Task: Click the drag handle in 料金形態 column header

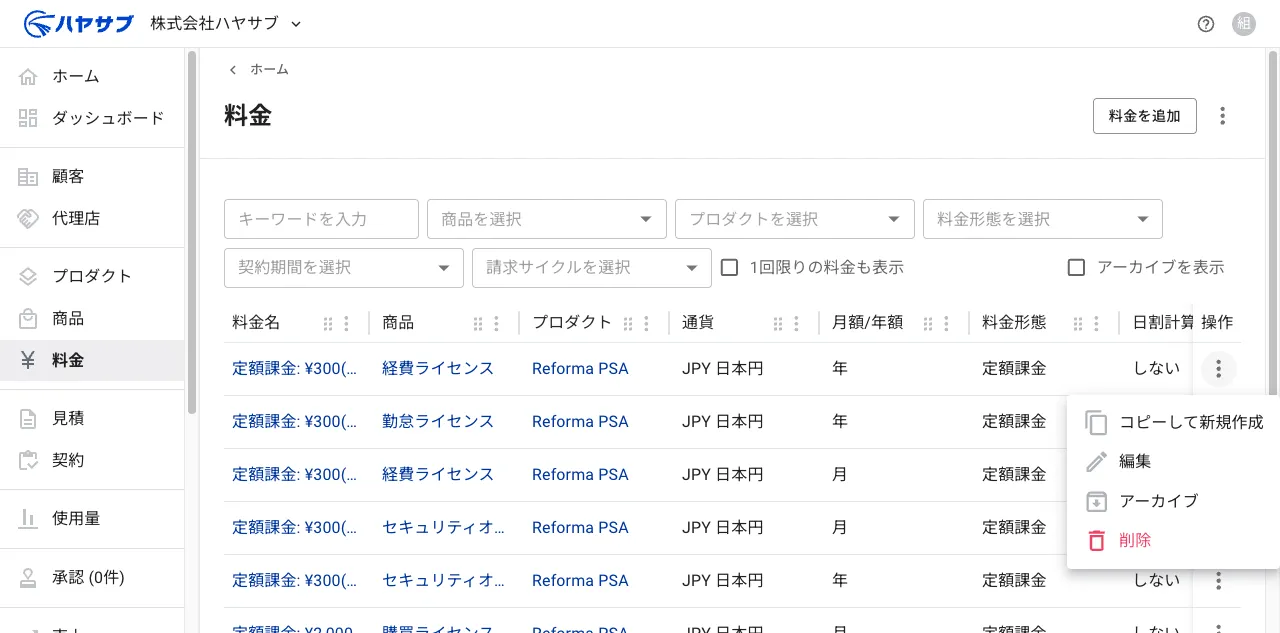Action: click(1078, 324)
